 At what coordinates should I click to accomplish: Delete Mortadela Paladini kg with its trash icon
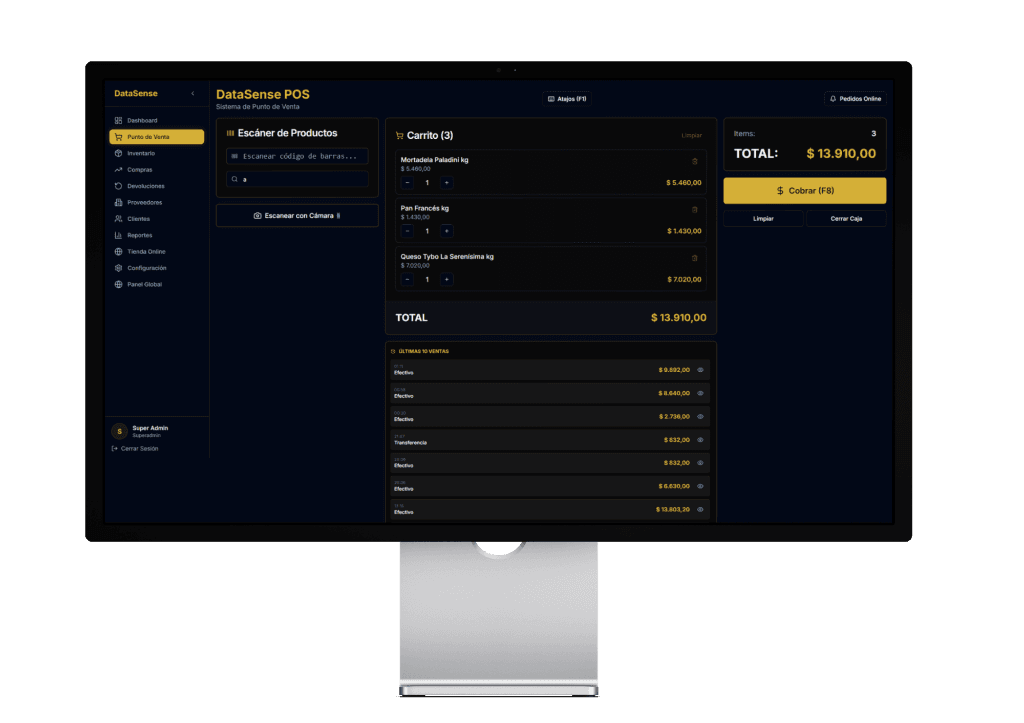[695, 161]
